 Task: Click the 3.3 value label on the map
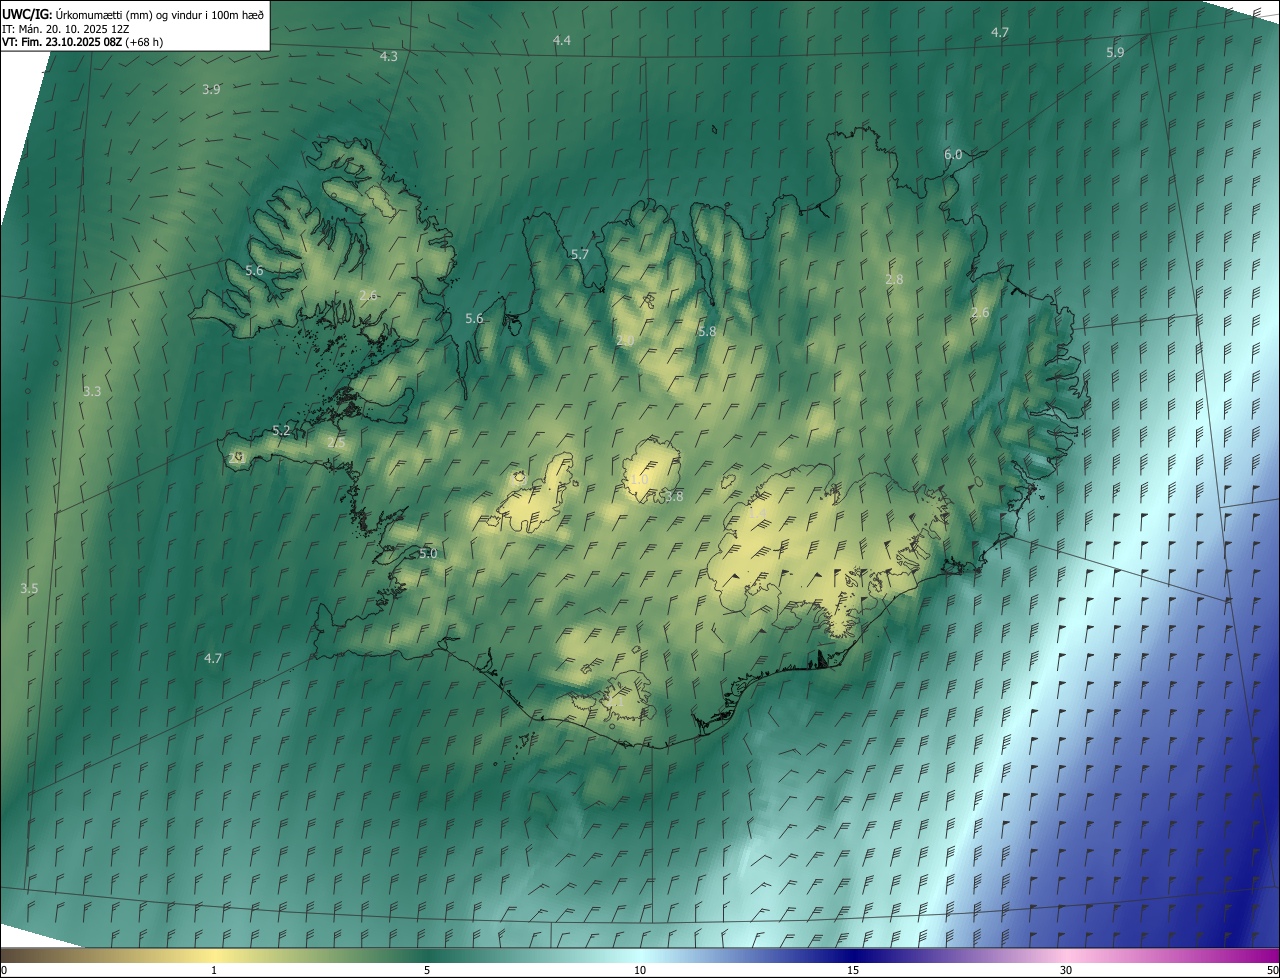[x=92, y=391]
